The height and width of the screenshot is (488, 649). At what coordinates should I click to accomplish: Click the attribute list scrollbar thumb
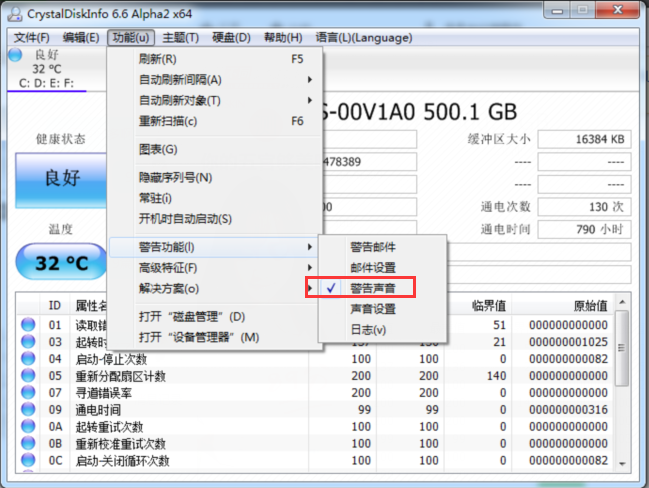(622, 348)
